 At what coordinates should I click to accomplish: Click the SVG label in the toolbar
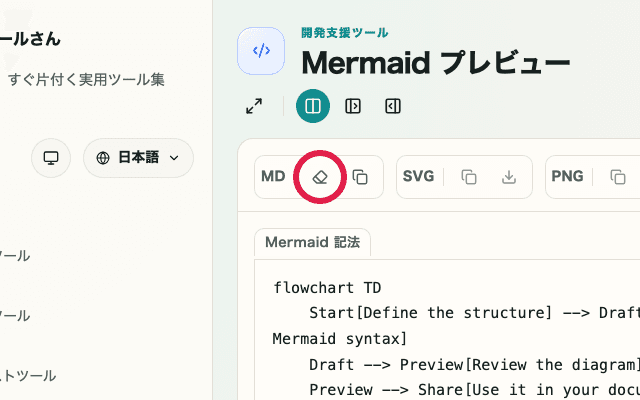[x=418, y=176]
